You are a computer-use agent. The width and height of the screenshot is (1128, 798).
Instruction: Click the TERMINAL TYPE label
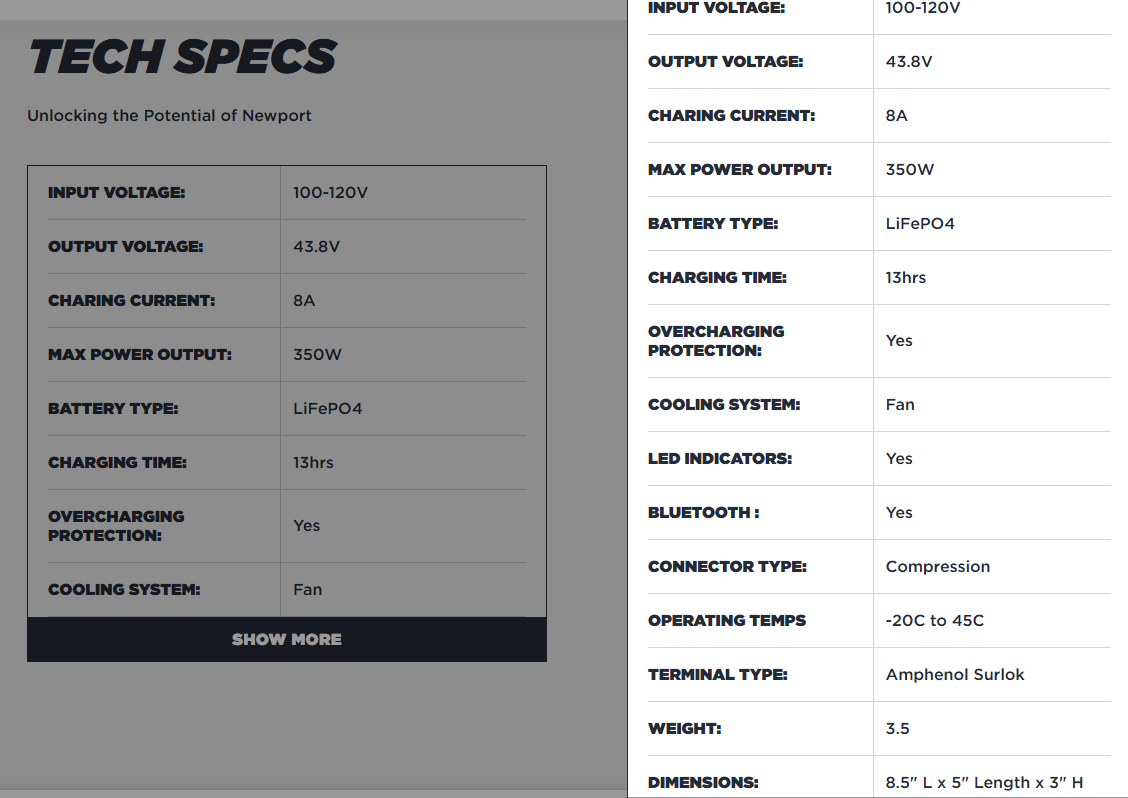click(718, 674)
